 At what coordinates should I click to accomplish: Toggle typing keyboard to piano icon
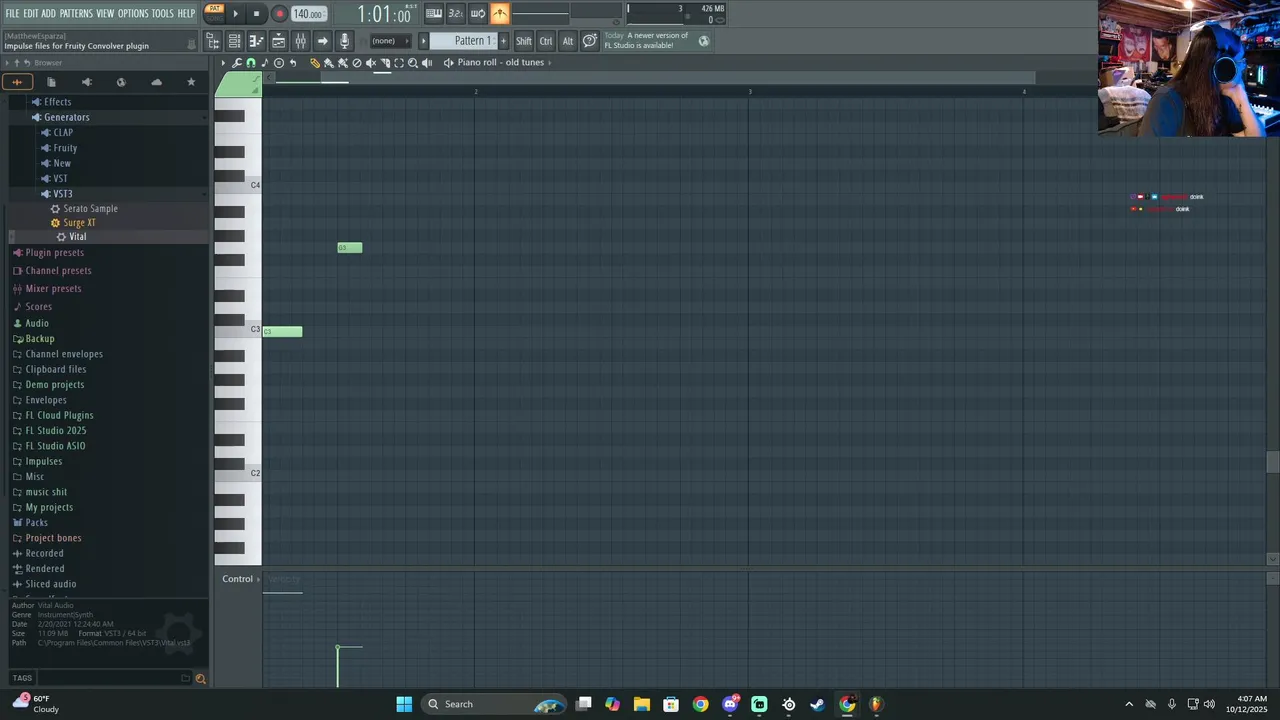434,13
